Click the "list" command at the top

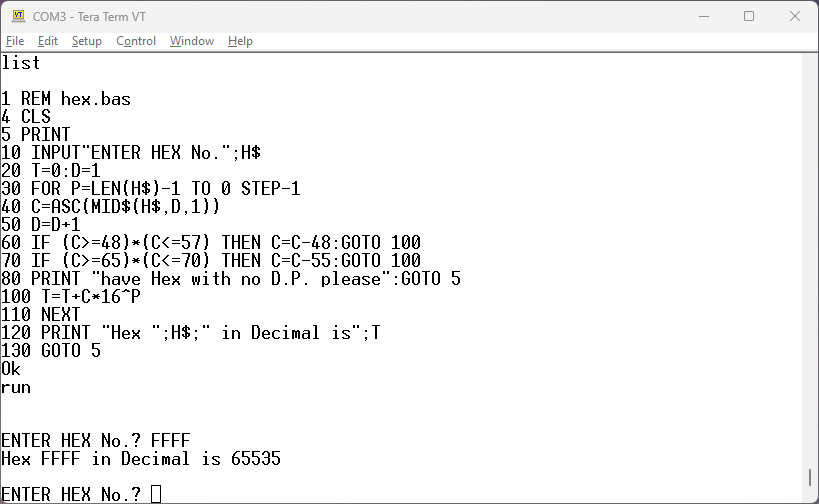tap(21, 63)
